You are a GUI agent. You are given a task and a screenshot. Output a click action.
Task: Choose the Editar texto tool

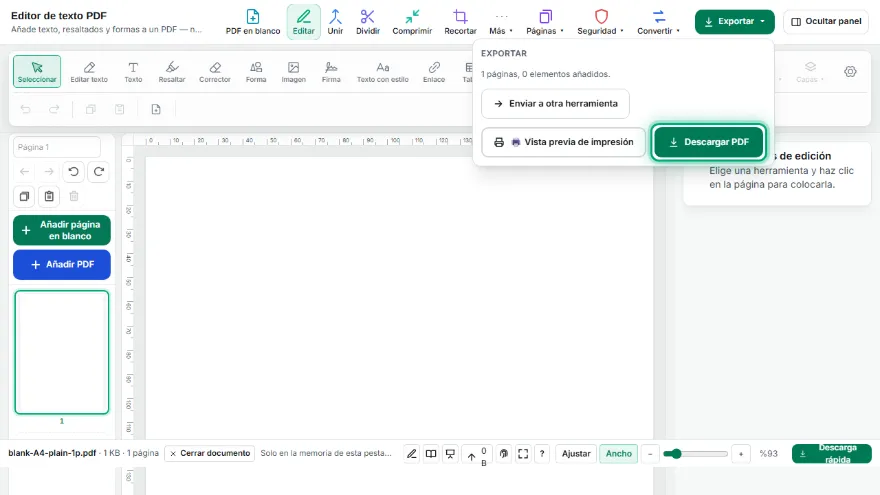pos(89,72)
